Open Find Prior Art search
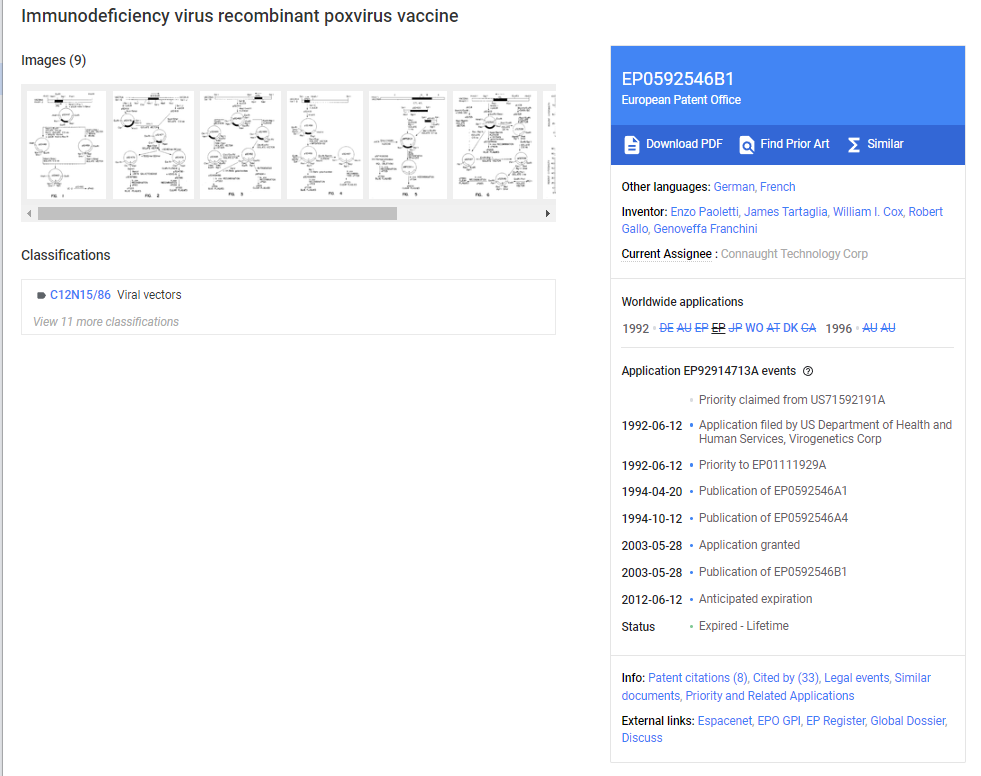Screen dimensions: 981x776 [x=784, y=145]
